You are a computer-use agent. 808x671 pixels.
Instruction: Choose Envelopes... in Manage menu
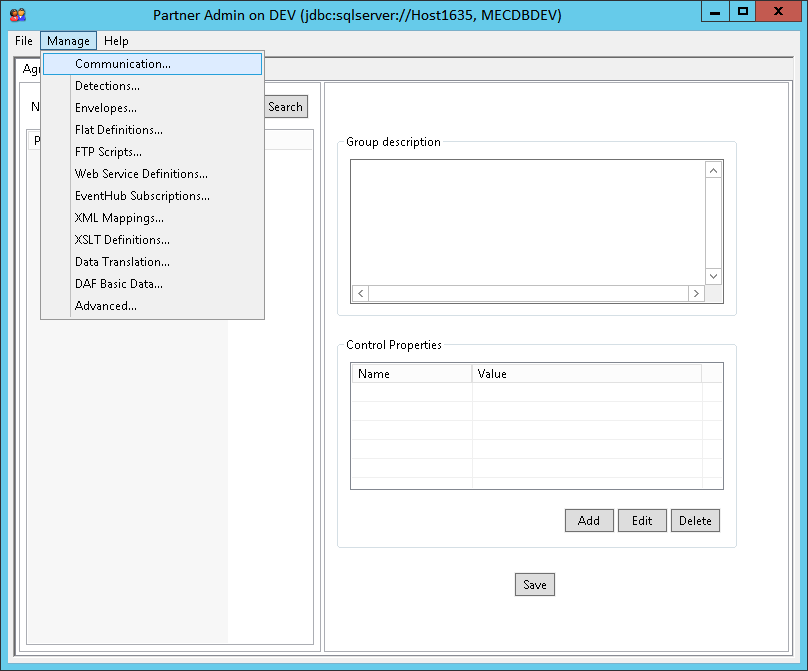(x=106, y=108)
